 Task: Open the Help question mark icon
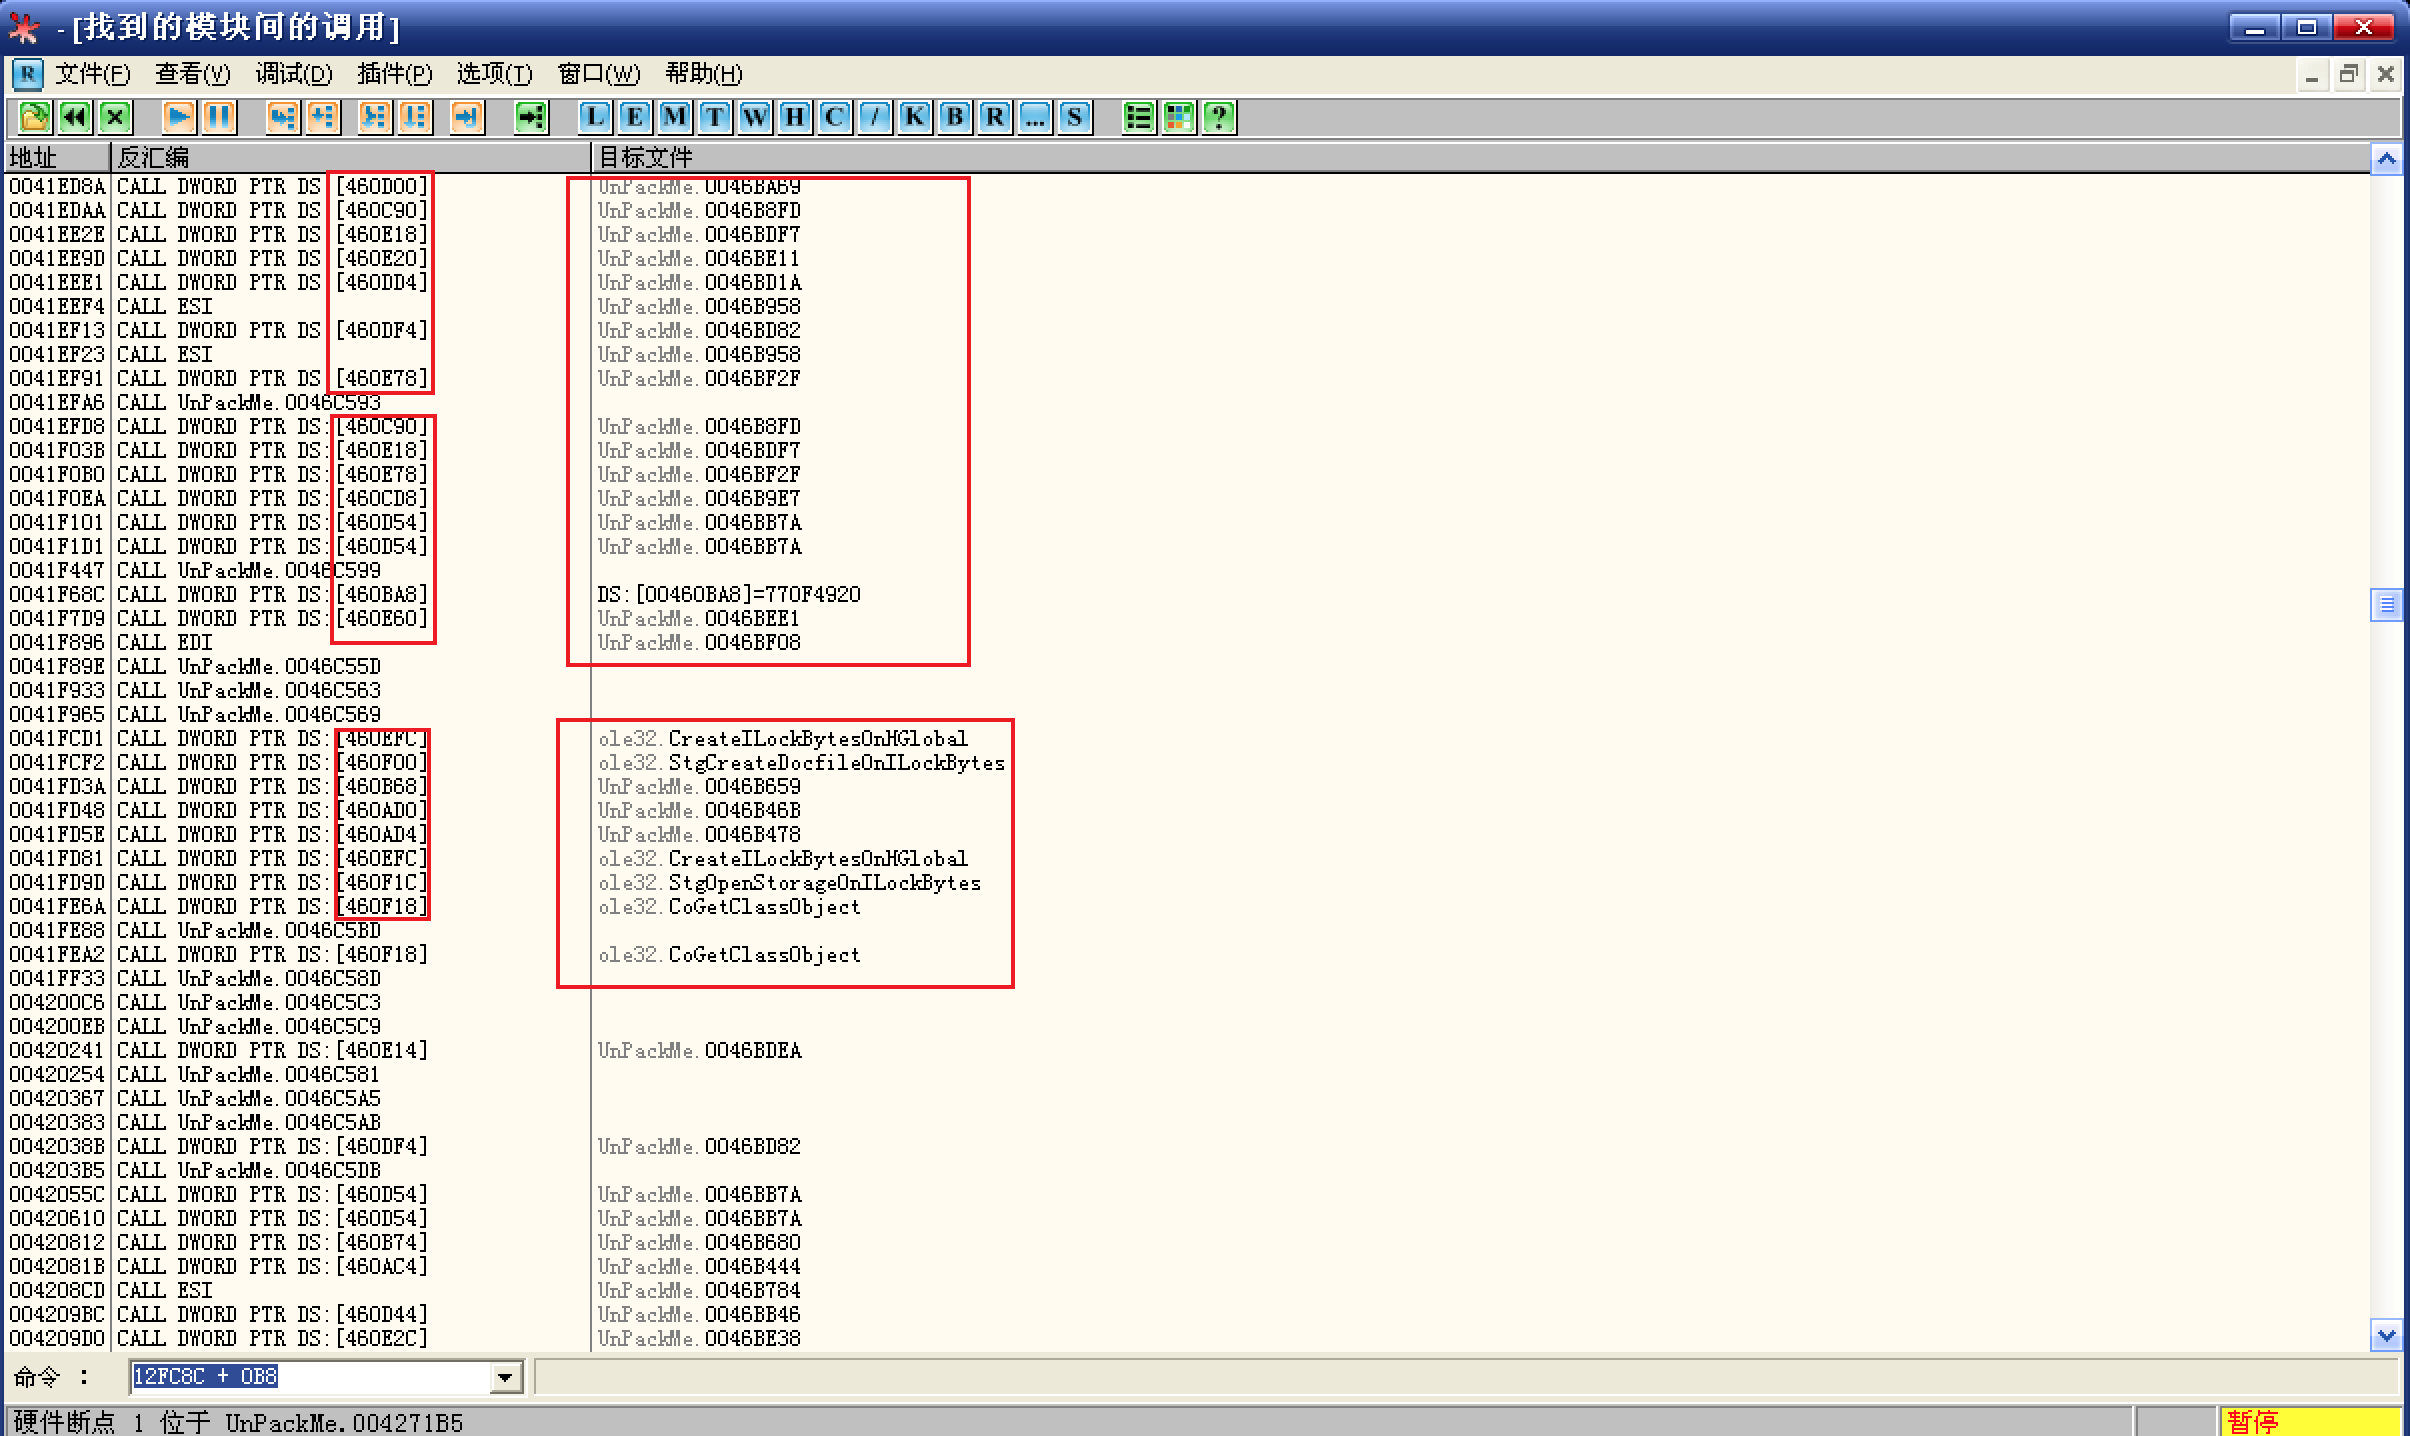[1219, 117]
